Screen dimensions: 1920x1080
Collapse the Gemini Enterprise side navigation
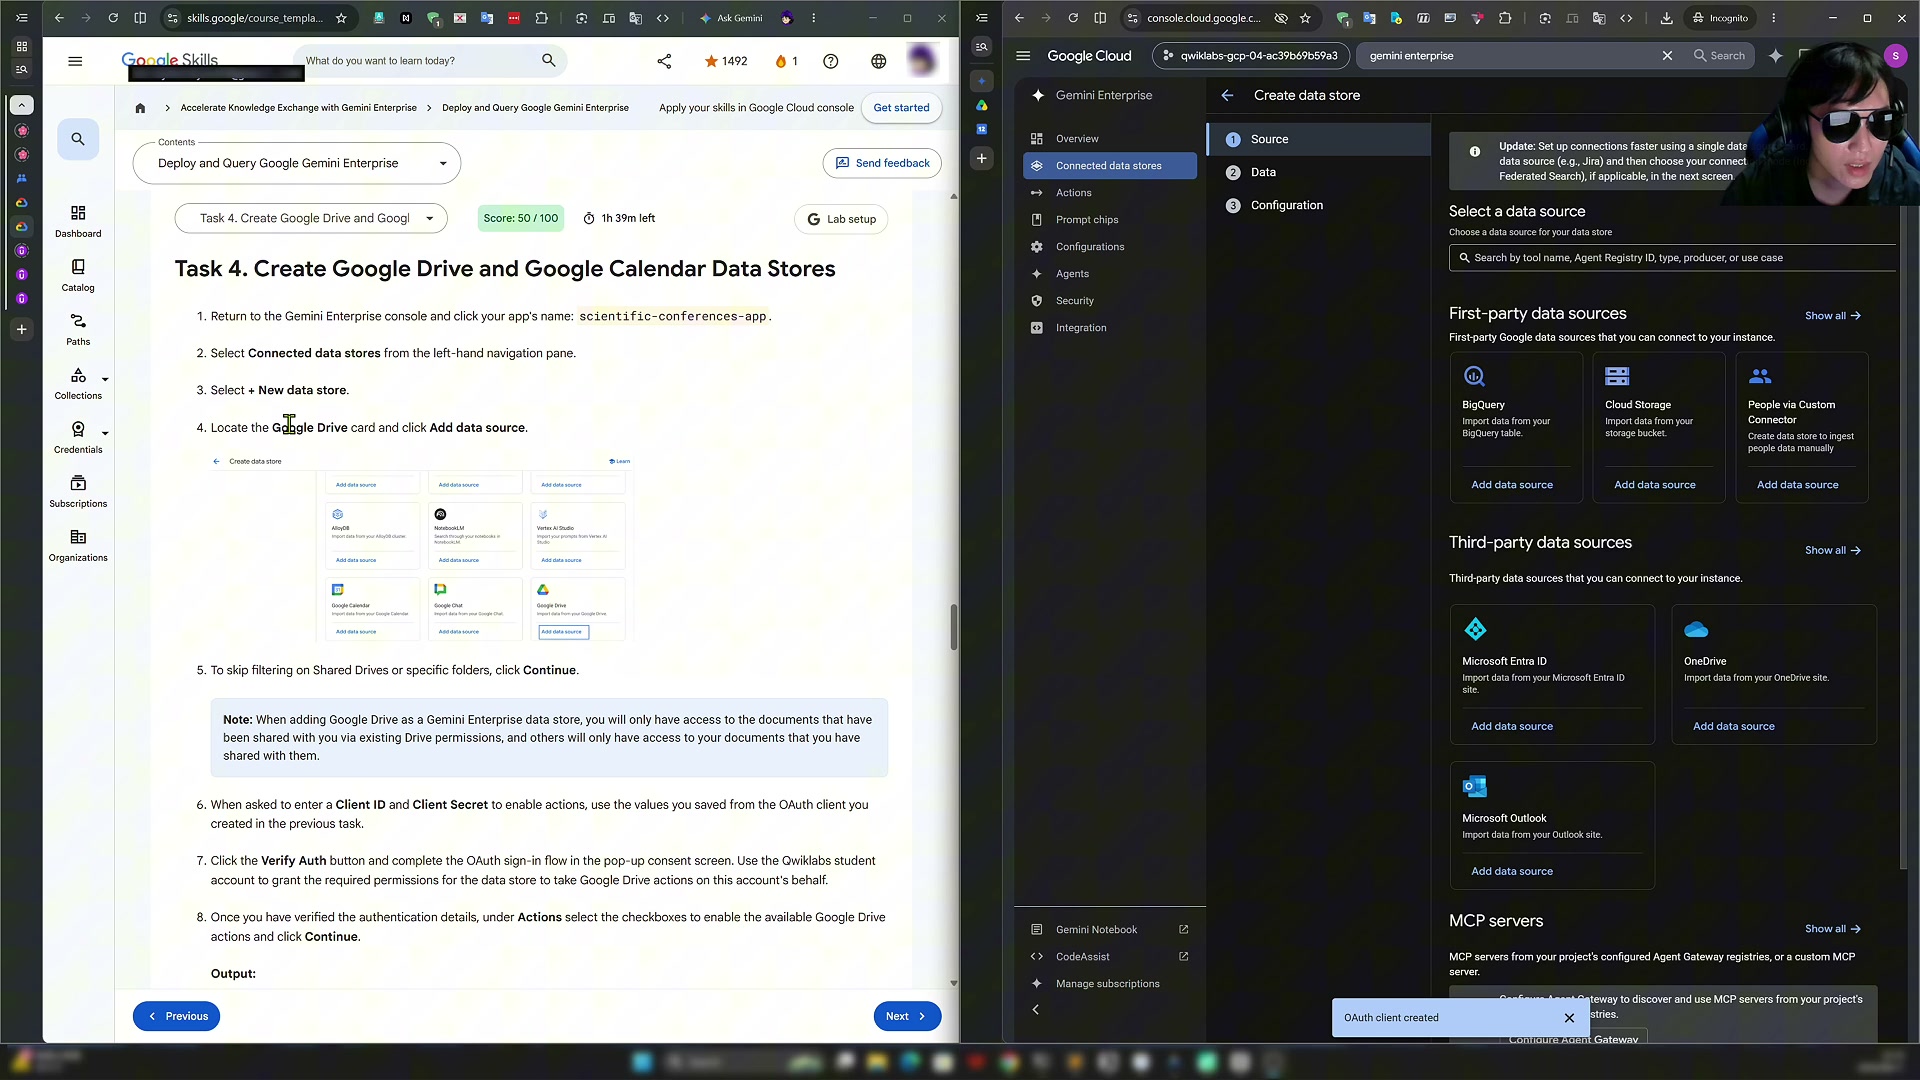(1036, 1010)
